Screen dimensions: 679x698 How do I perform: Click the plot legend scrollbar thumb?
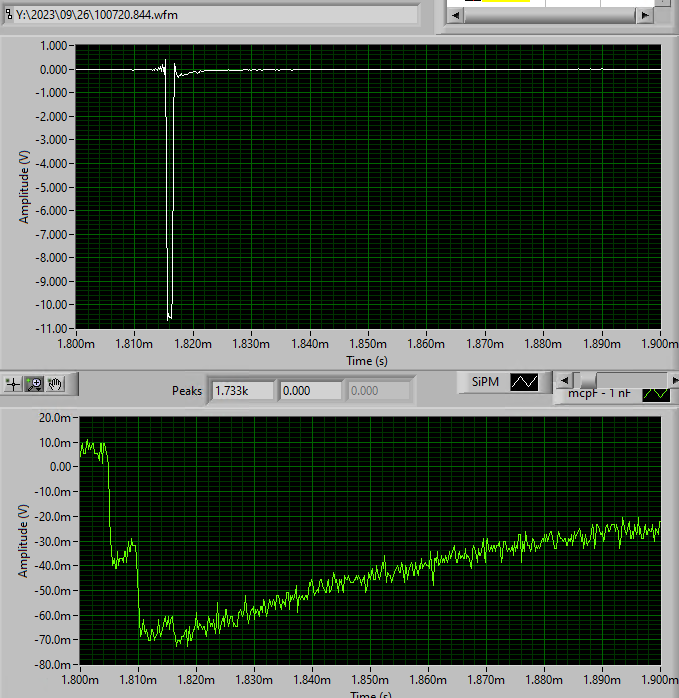pyautogui.click(x=588, y=381)
